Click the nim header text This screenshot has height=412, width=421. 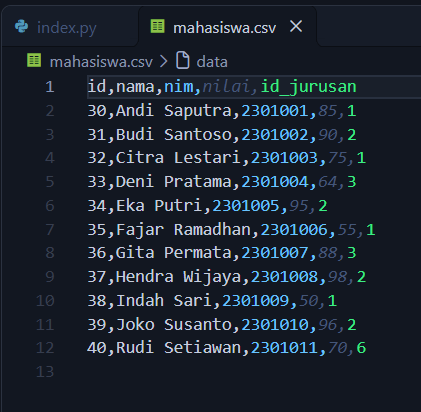click(179, 87)
